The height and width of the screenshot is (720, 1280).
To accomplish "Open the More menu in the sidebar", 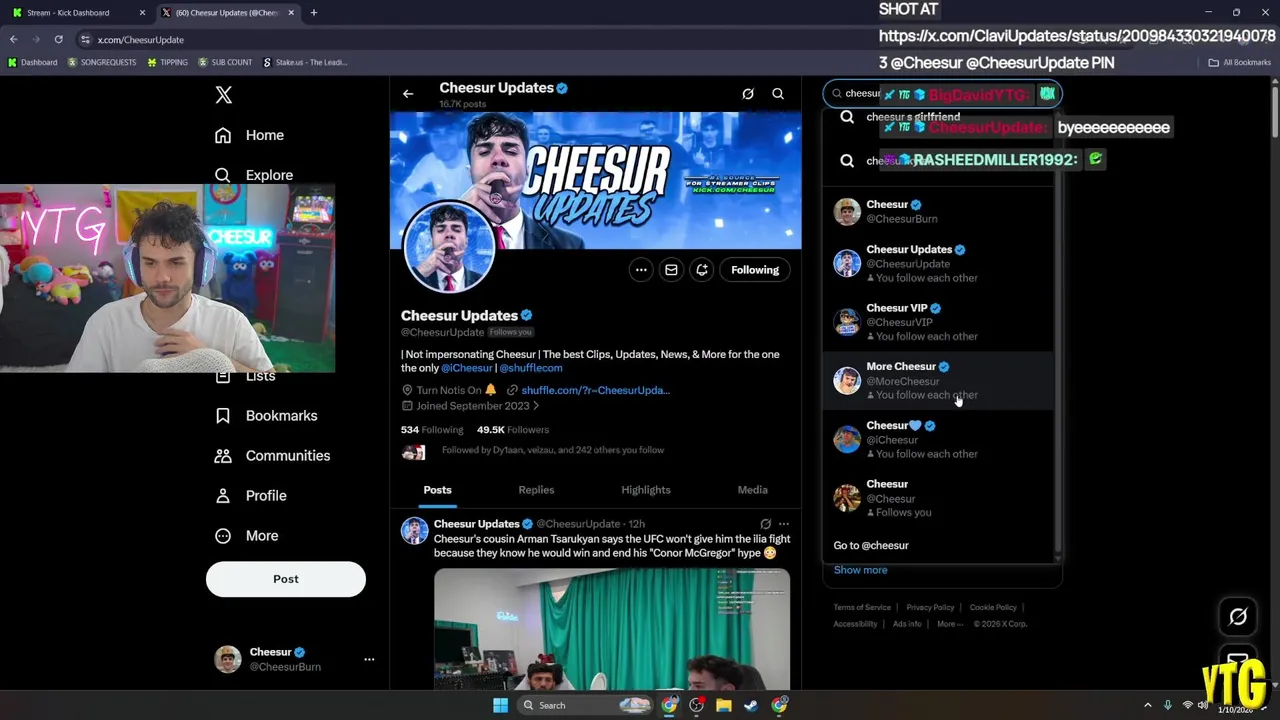I will (247, 536).
